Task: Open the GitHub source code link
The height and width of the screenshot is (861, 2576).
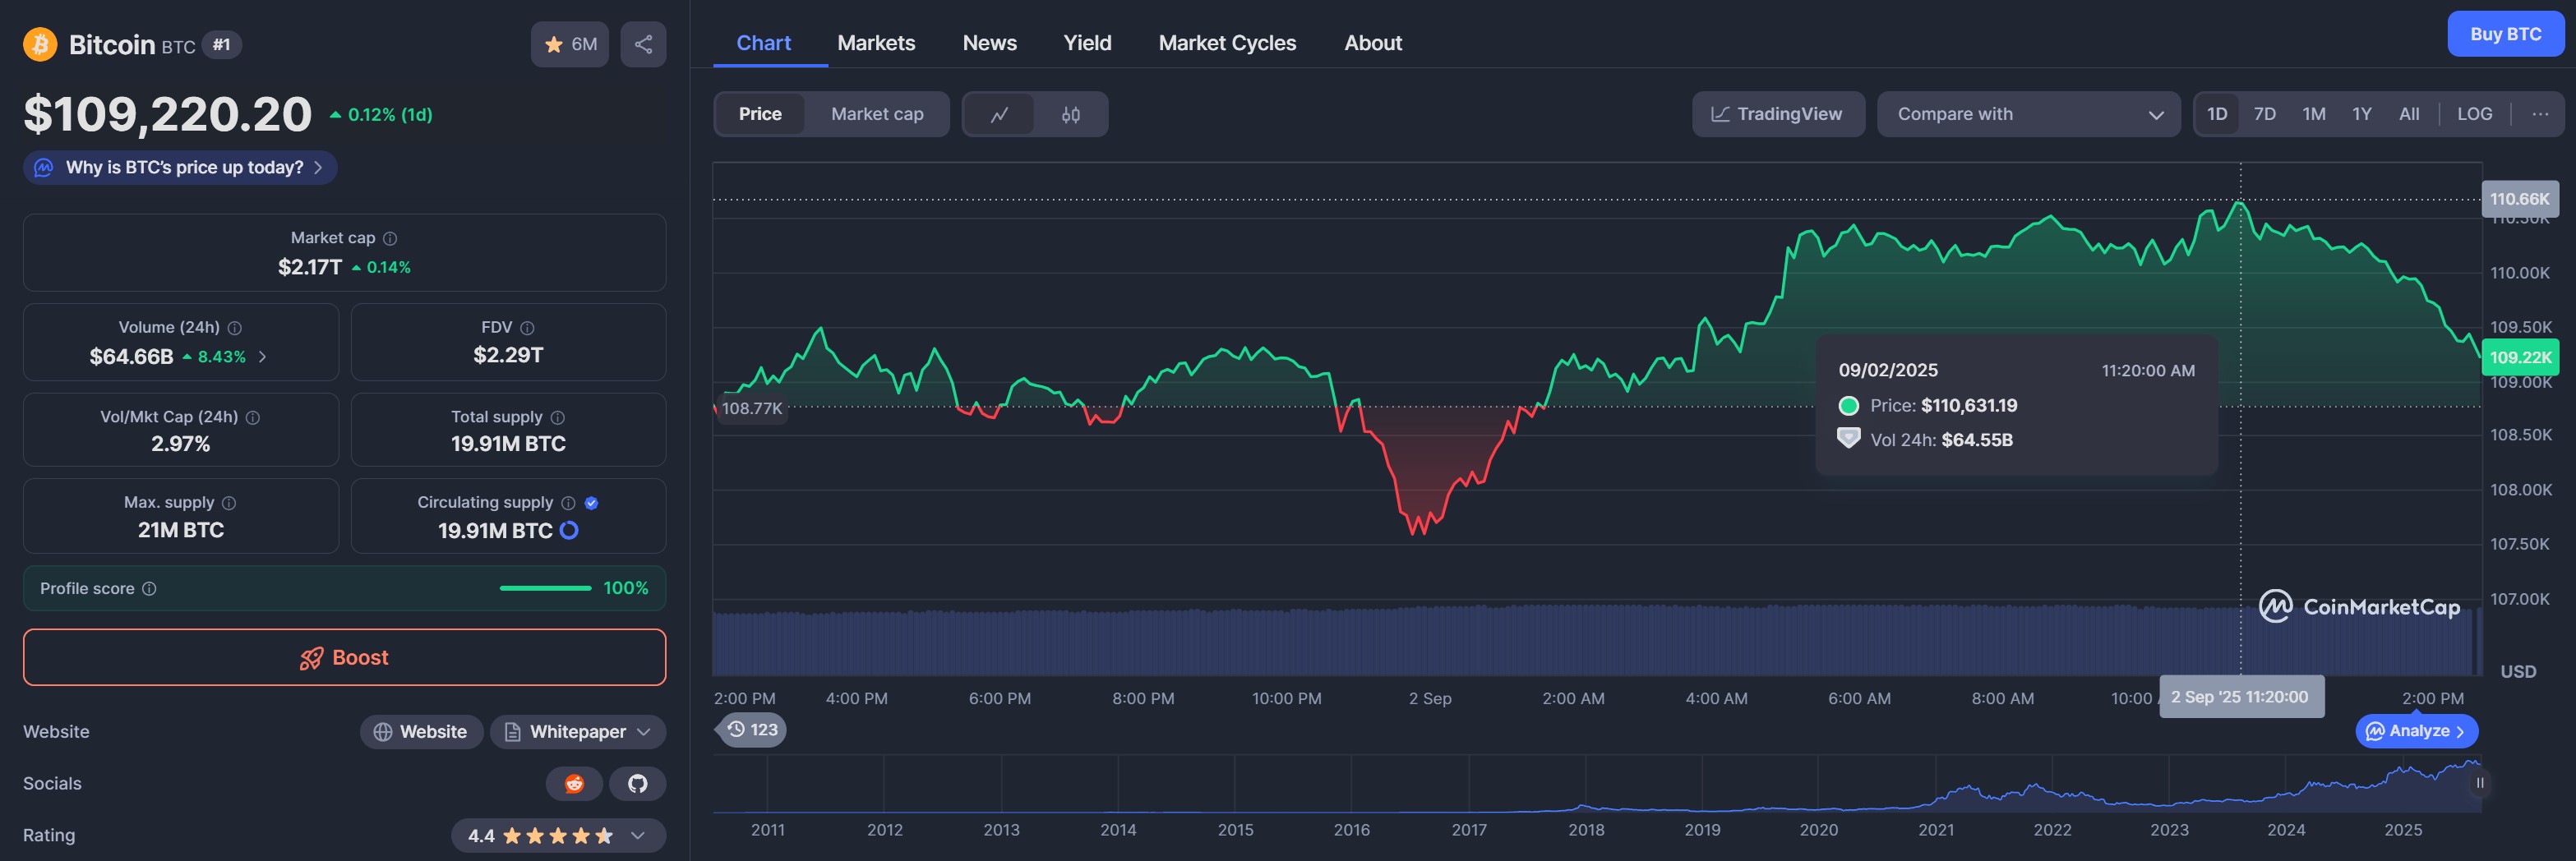Action: (x=637, y=783)
